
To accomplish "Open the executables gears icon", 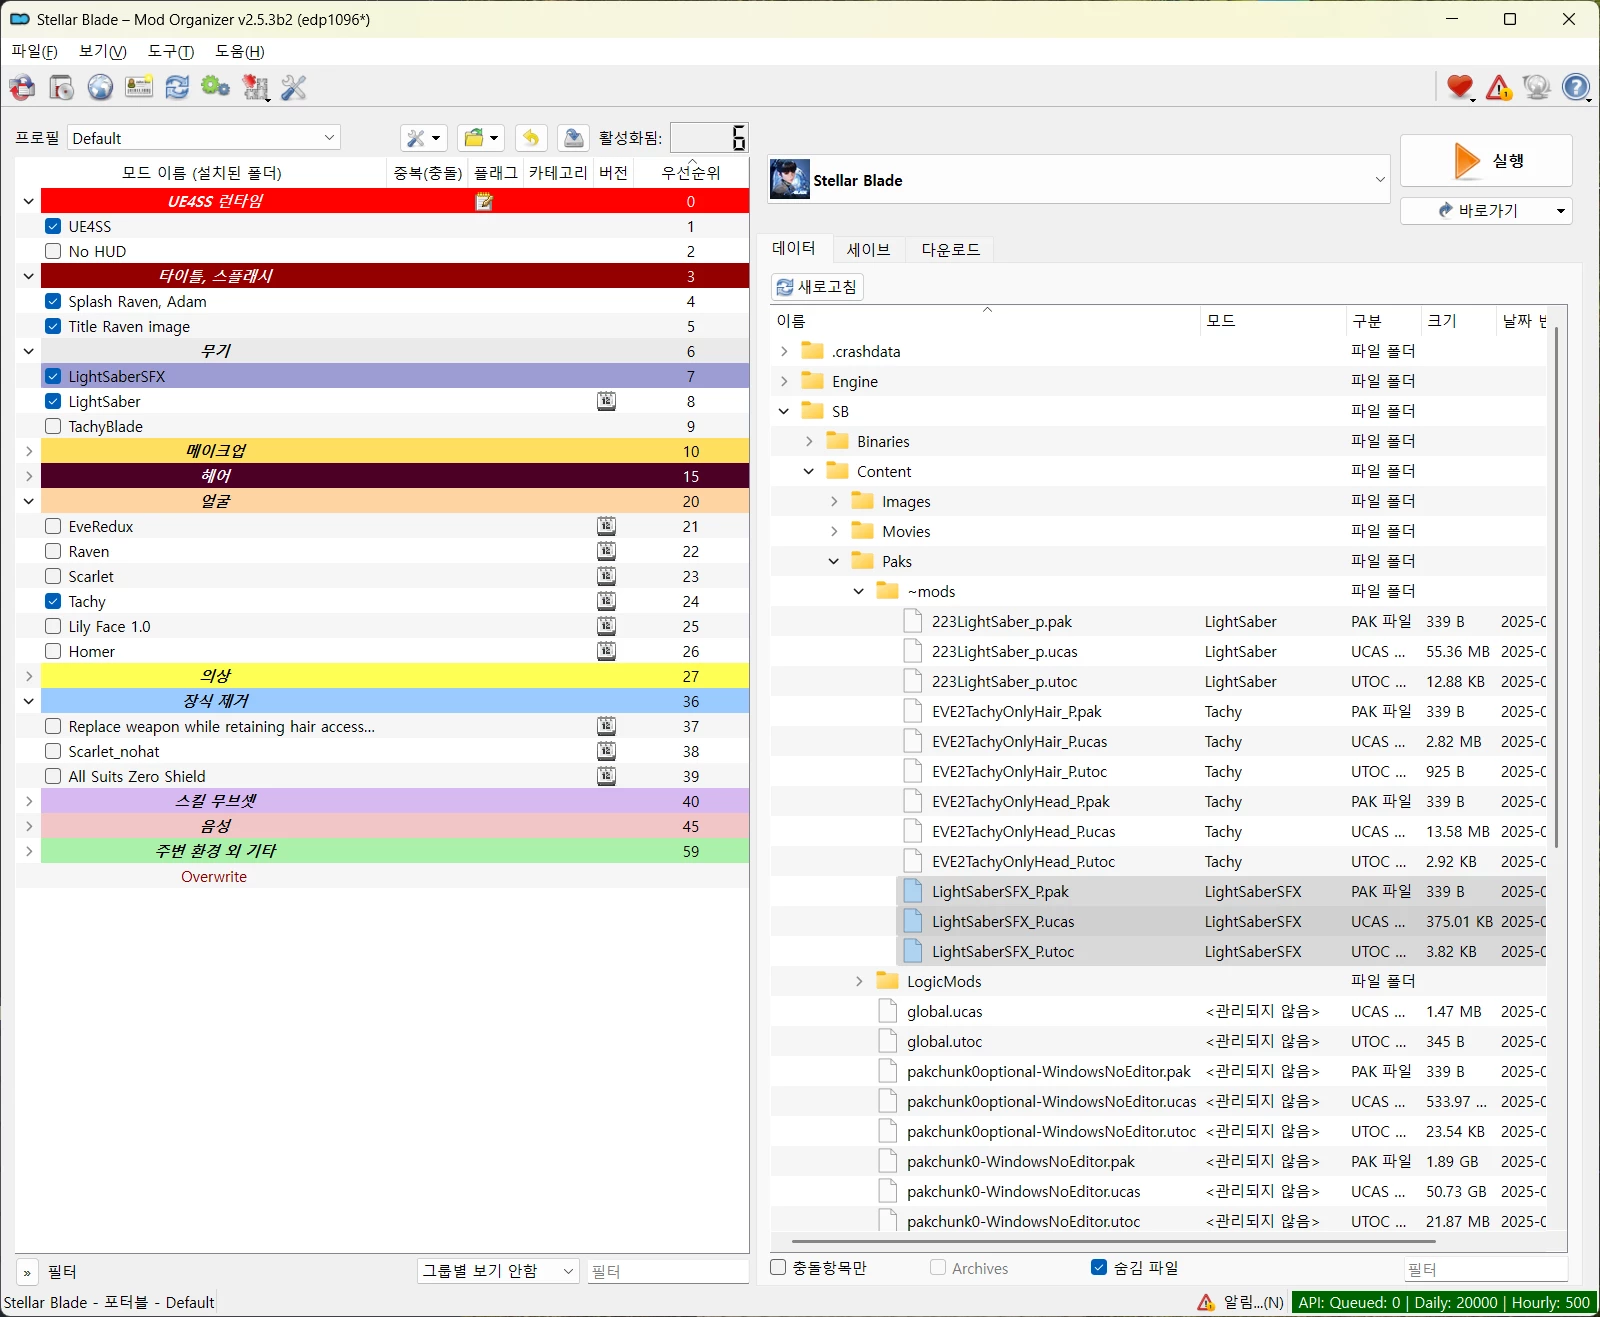I will (215, 88).
